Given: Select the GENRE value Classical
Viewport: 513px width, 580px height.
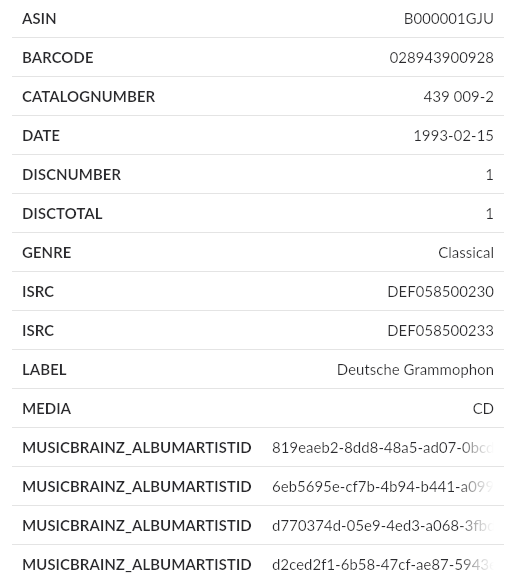Looking at the screenshot, I should [466, 253].
